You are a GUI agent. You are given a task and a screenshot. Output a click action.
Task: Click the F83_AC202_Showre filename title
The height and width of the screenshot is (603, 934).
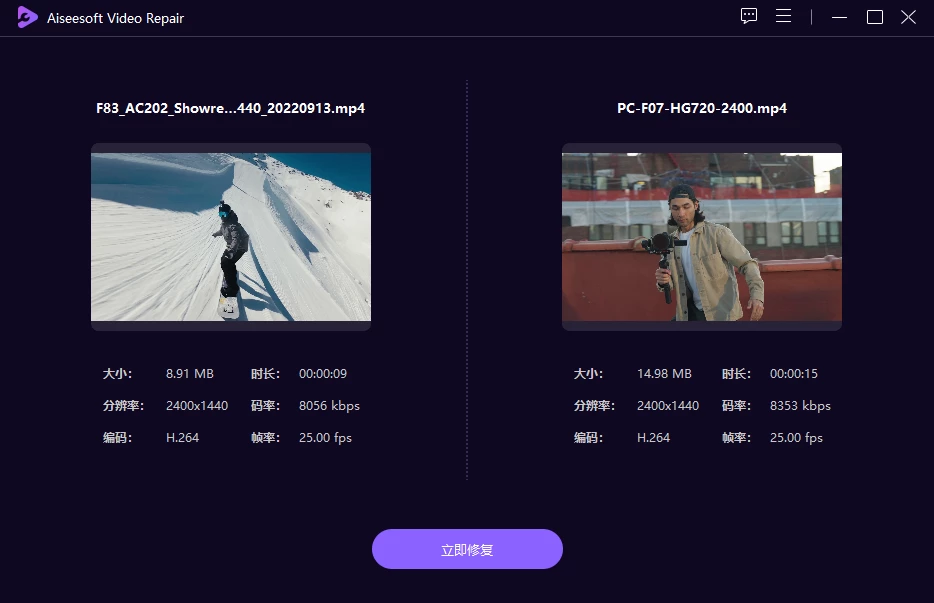point(230,108)
